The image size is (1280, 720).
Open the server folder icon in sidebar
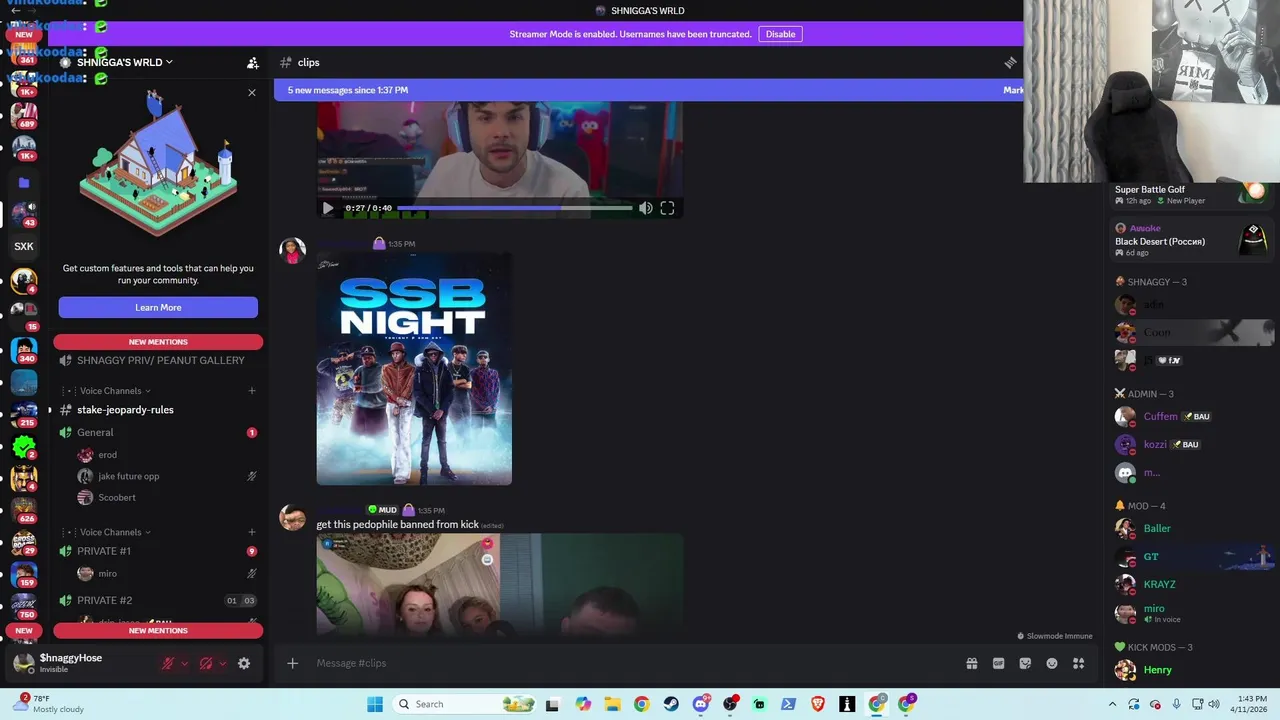(x=24, y=183)
